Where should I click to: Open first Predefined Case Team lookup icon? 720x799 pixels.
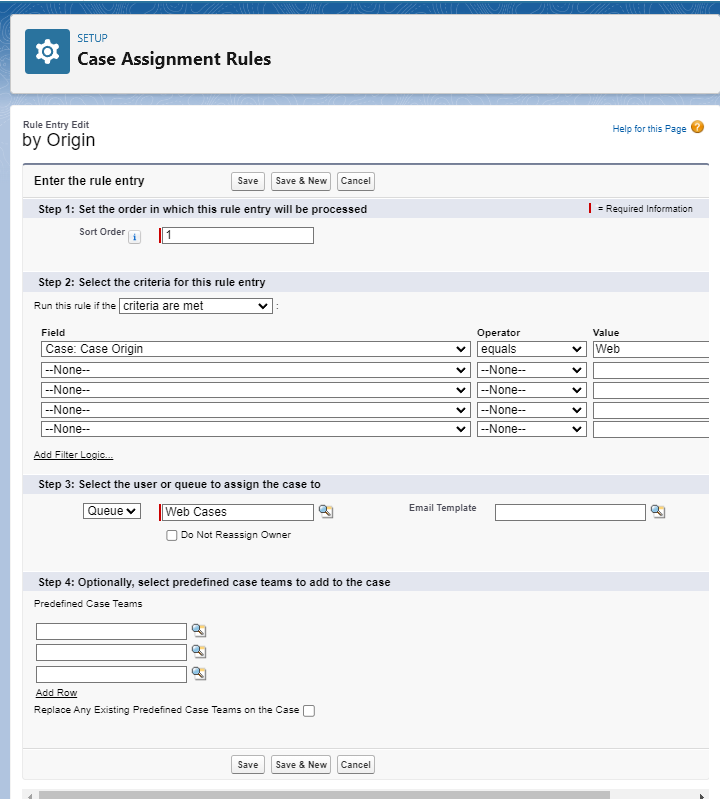point(198,631)
